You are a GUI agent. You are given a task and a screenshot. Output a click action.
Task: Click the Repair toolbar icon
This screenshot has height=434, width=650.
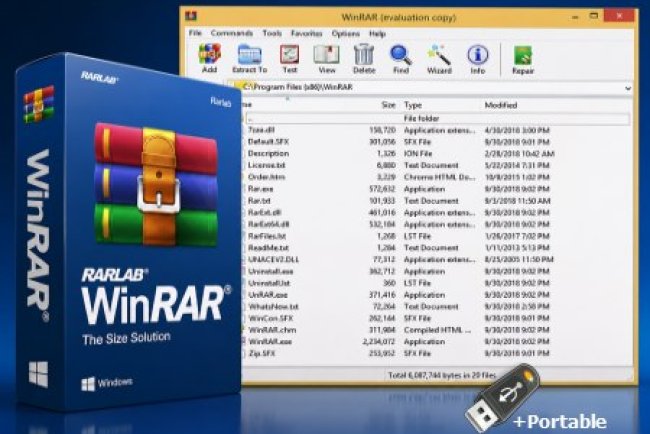523,59
